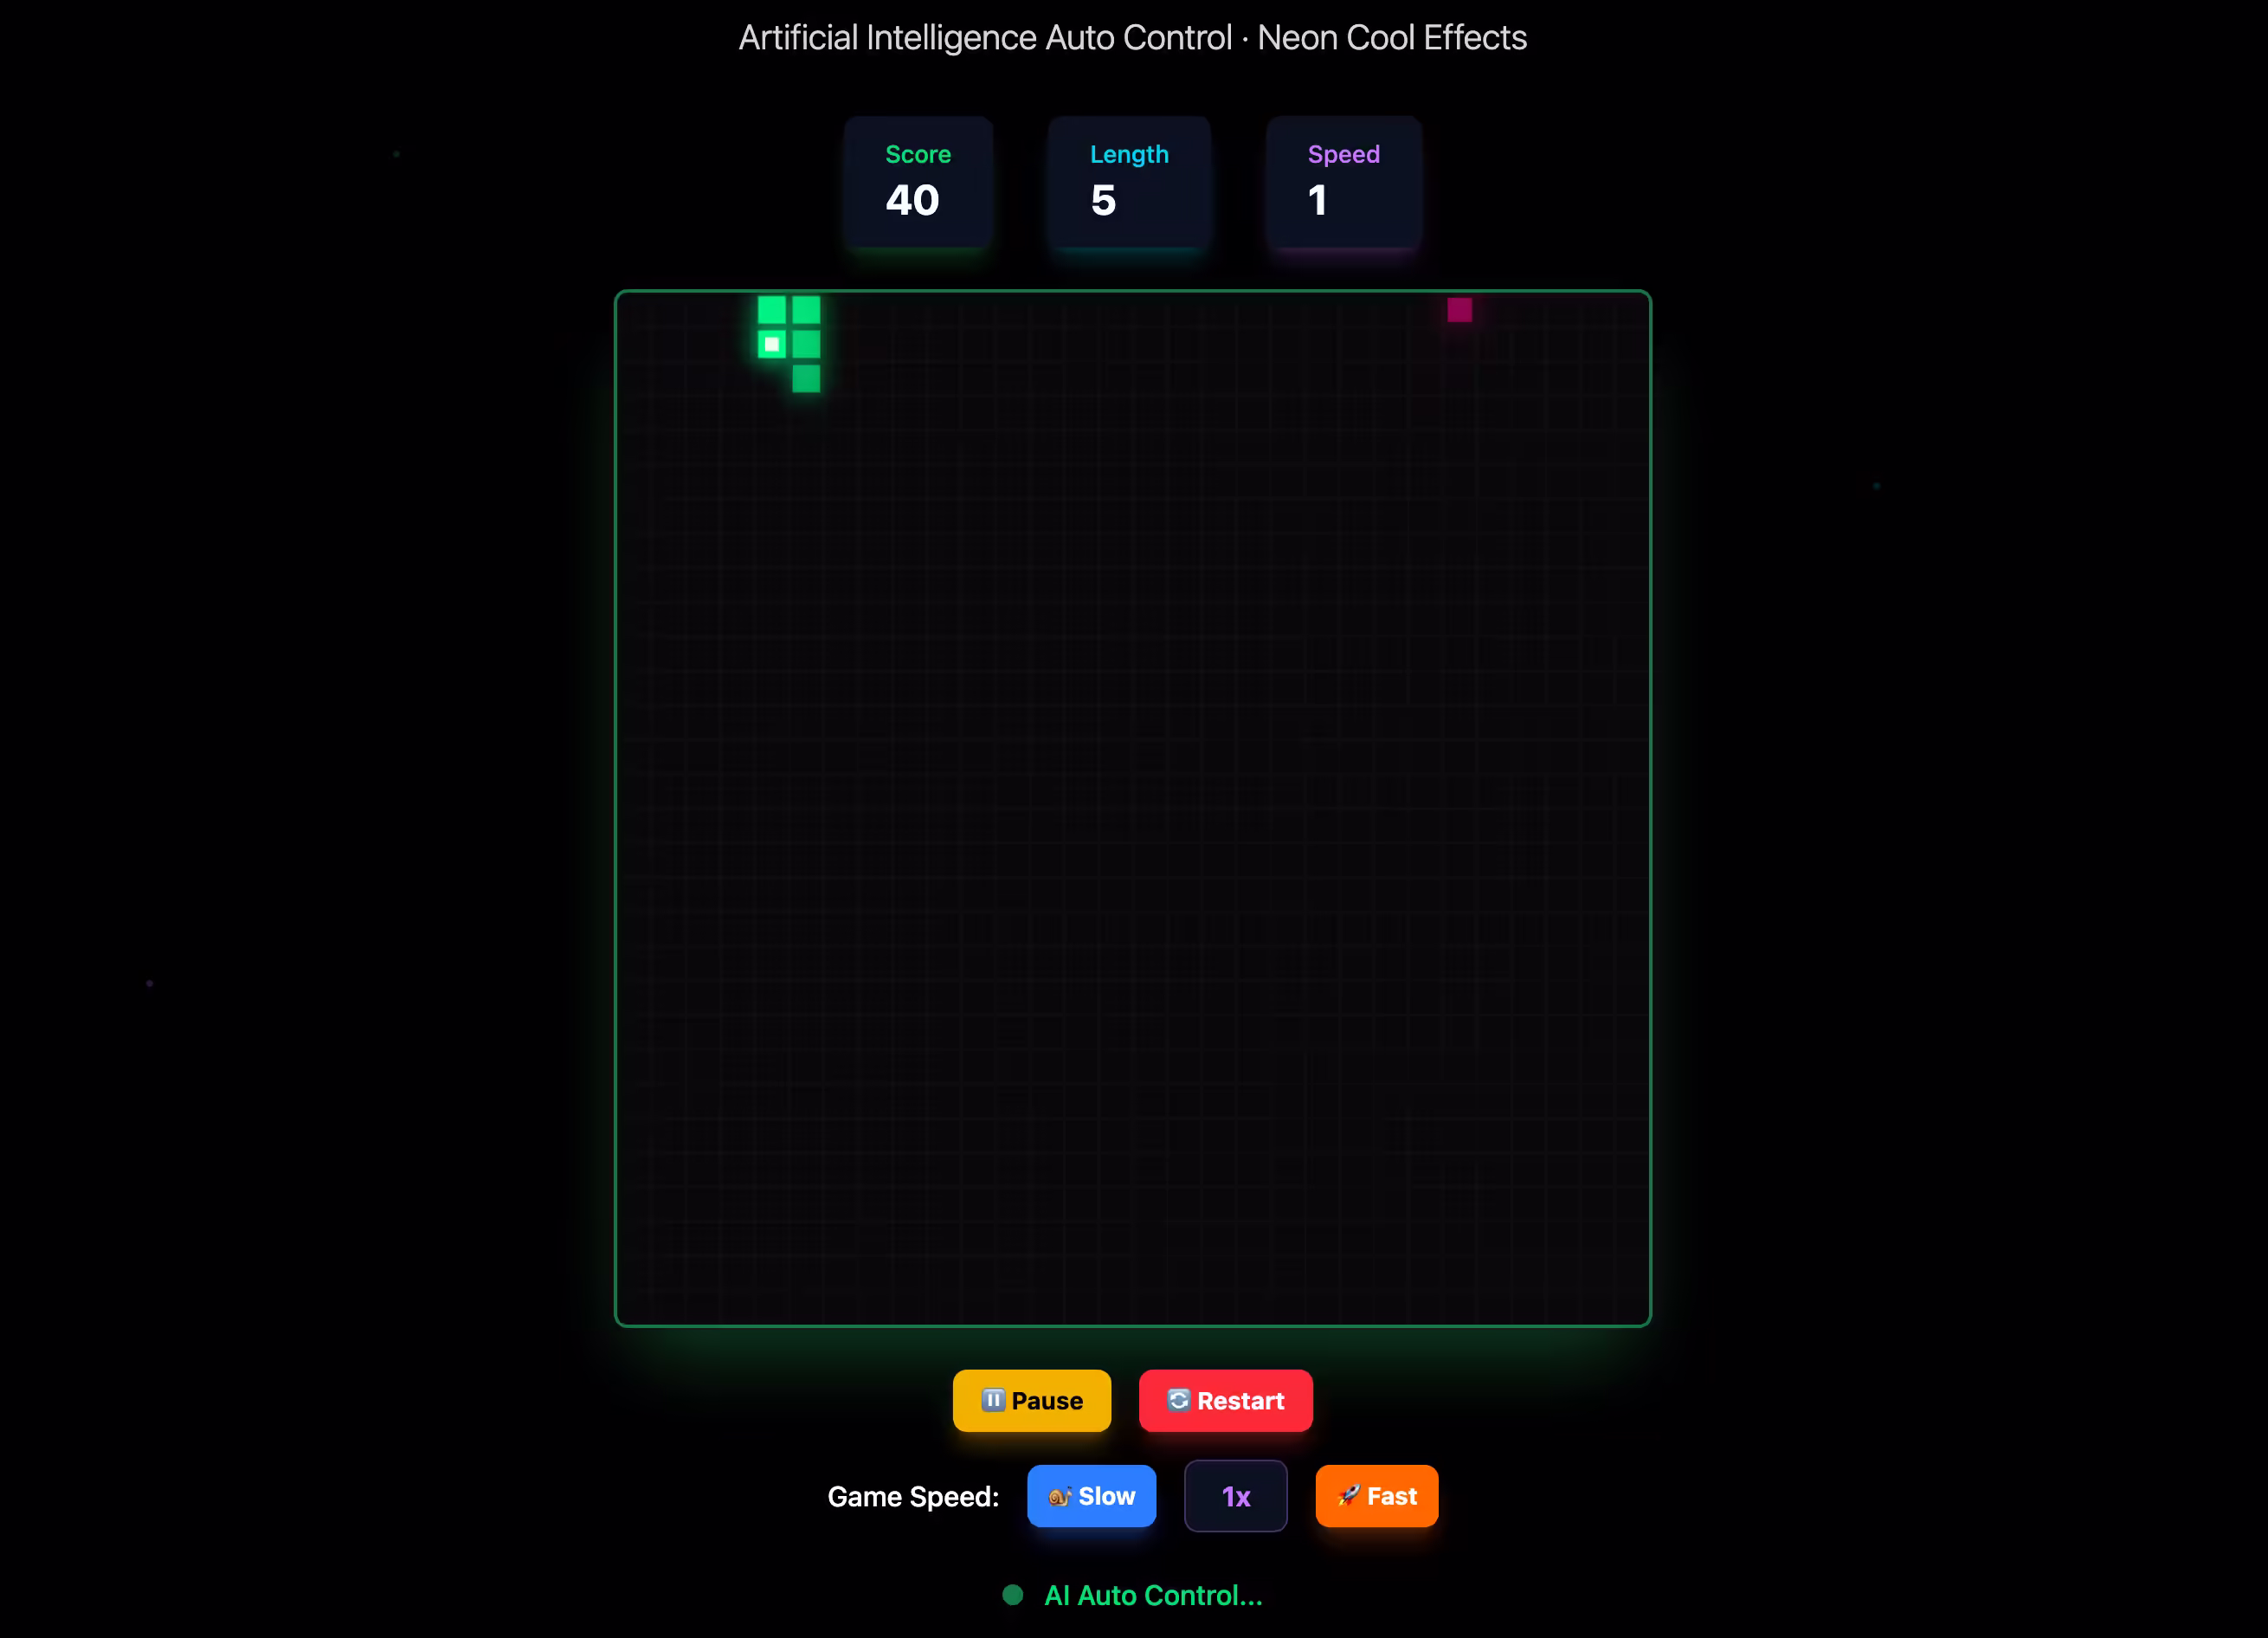The image size is (2268, 1638).
Task: Click the magenta food square
Action: pos(1459,310)
